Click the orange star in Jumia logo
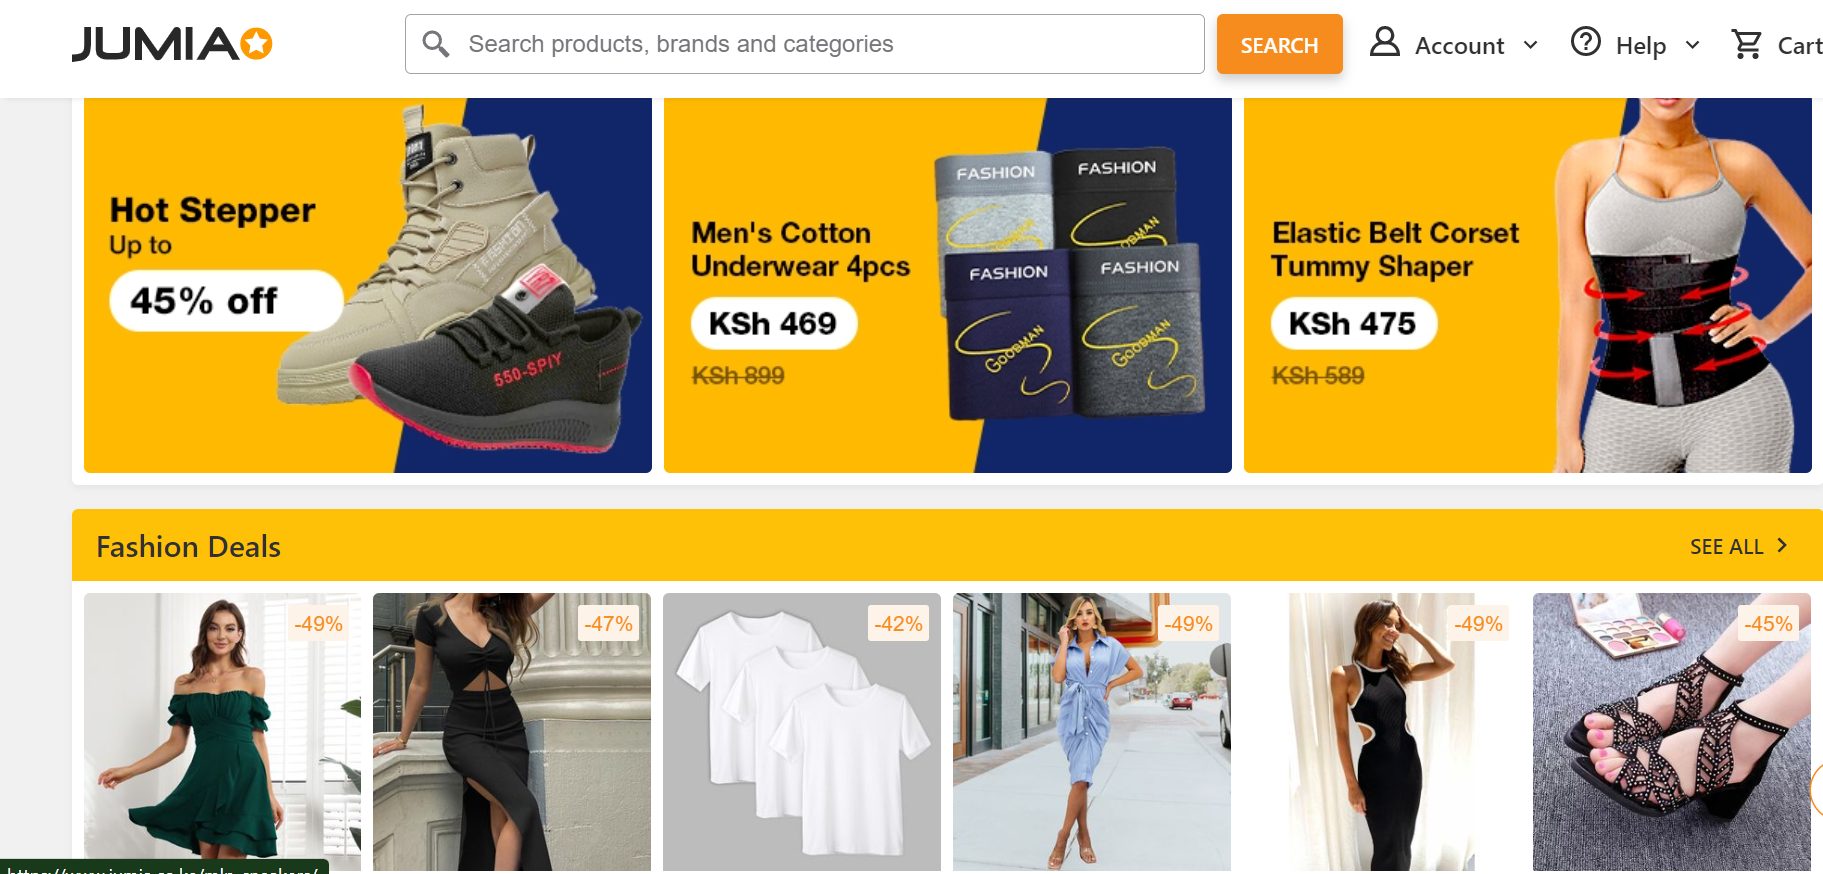 coord(257,44)
